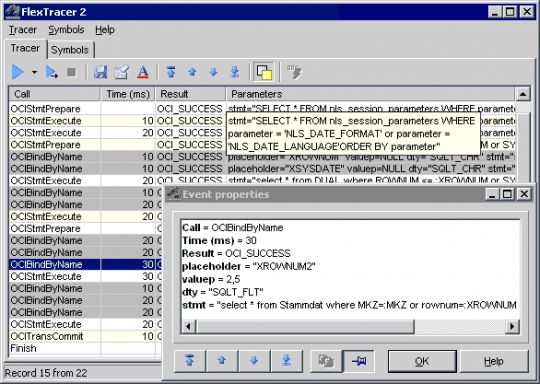Click the 'Result = OCI_SUCCESS' property line
The width and height of the screenshot is (540, 384).
(x=236, y=253)
